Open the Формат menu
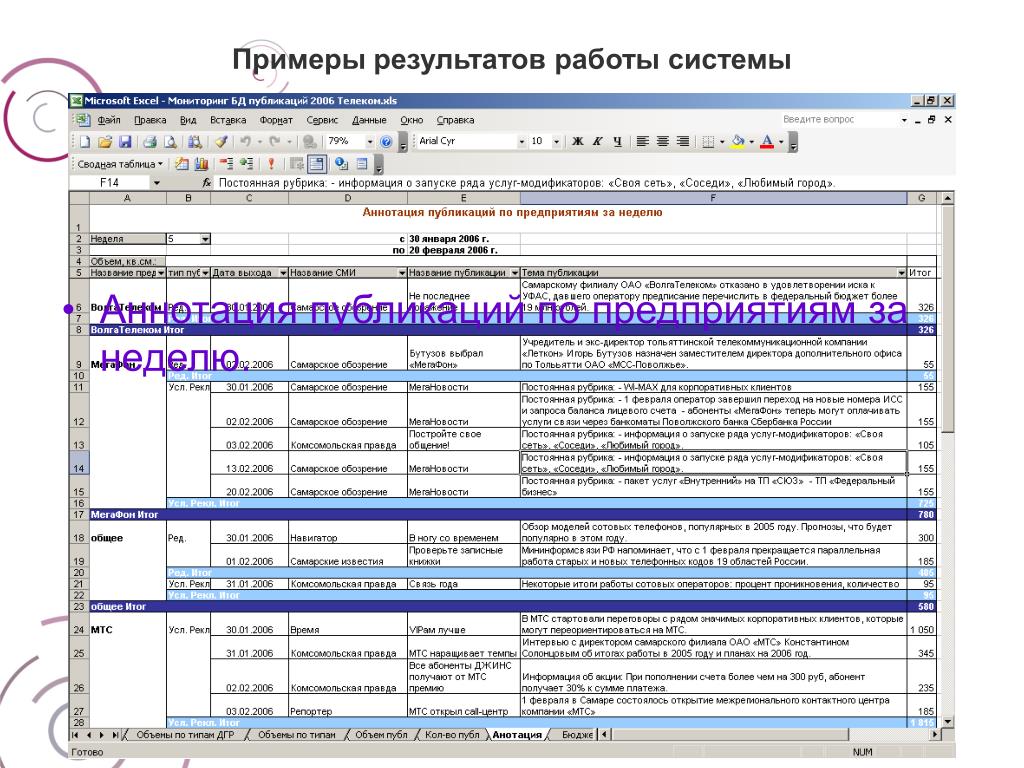Image resolution: width=1024 pixels, height=768 pixels. tap(276, 120)
